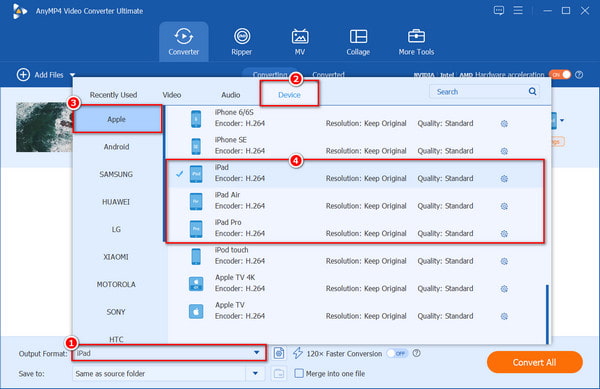Choose the iPad profile name
600x389 pixels.
click(x=222, y=167)
